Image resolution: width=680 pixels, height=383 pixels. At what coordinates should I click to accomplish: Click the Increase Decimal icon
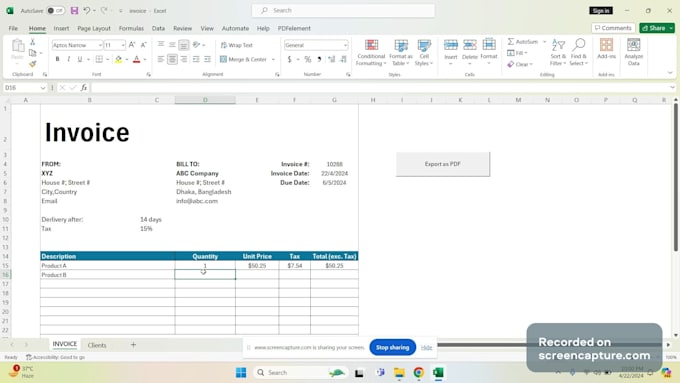coord(331,59)
